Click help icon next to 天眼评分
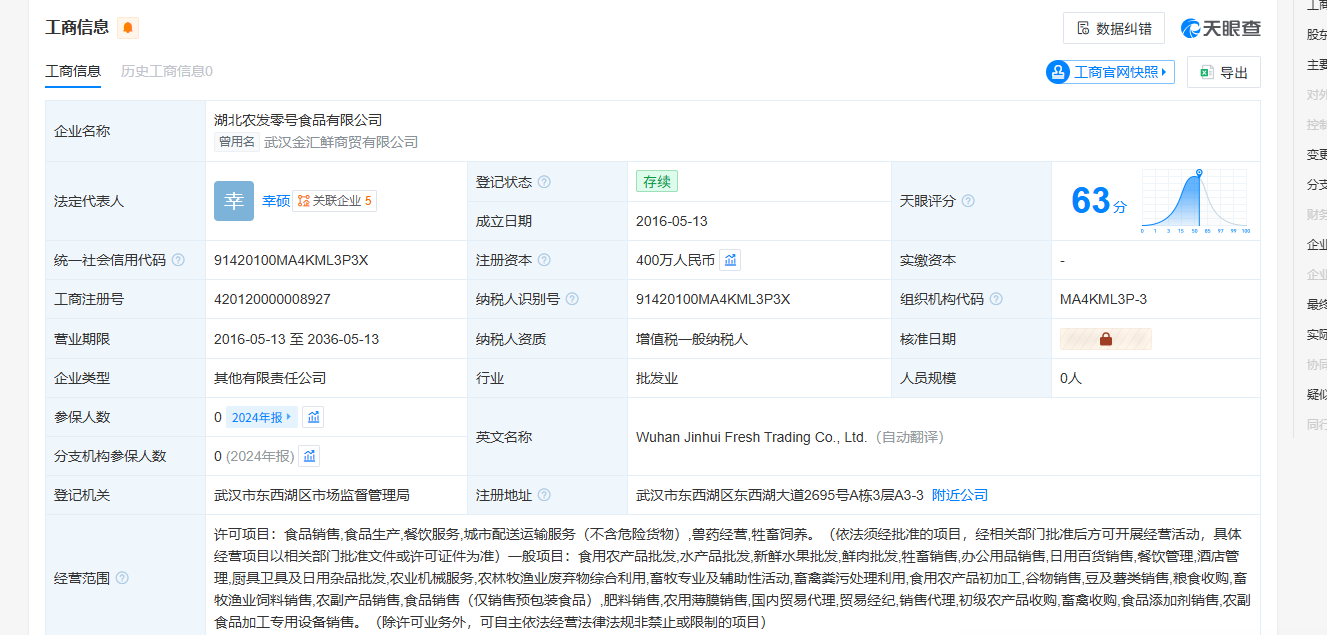The image size is (1327, 635). [x=968, y=201]
